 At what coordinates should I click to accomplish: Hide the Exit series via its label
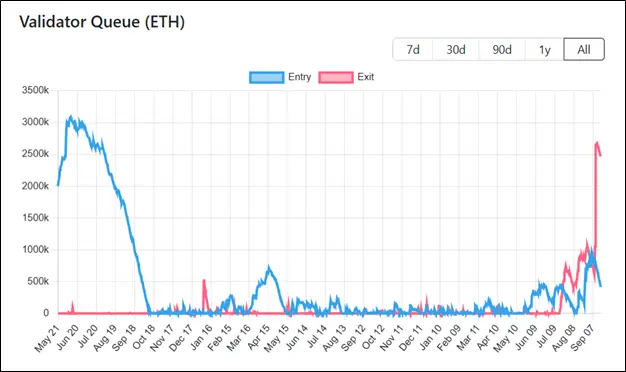[x=365, y=77]
